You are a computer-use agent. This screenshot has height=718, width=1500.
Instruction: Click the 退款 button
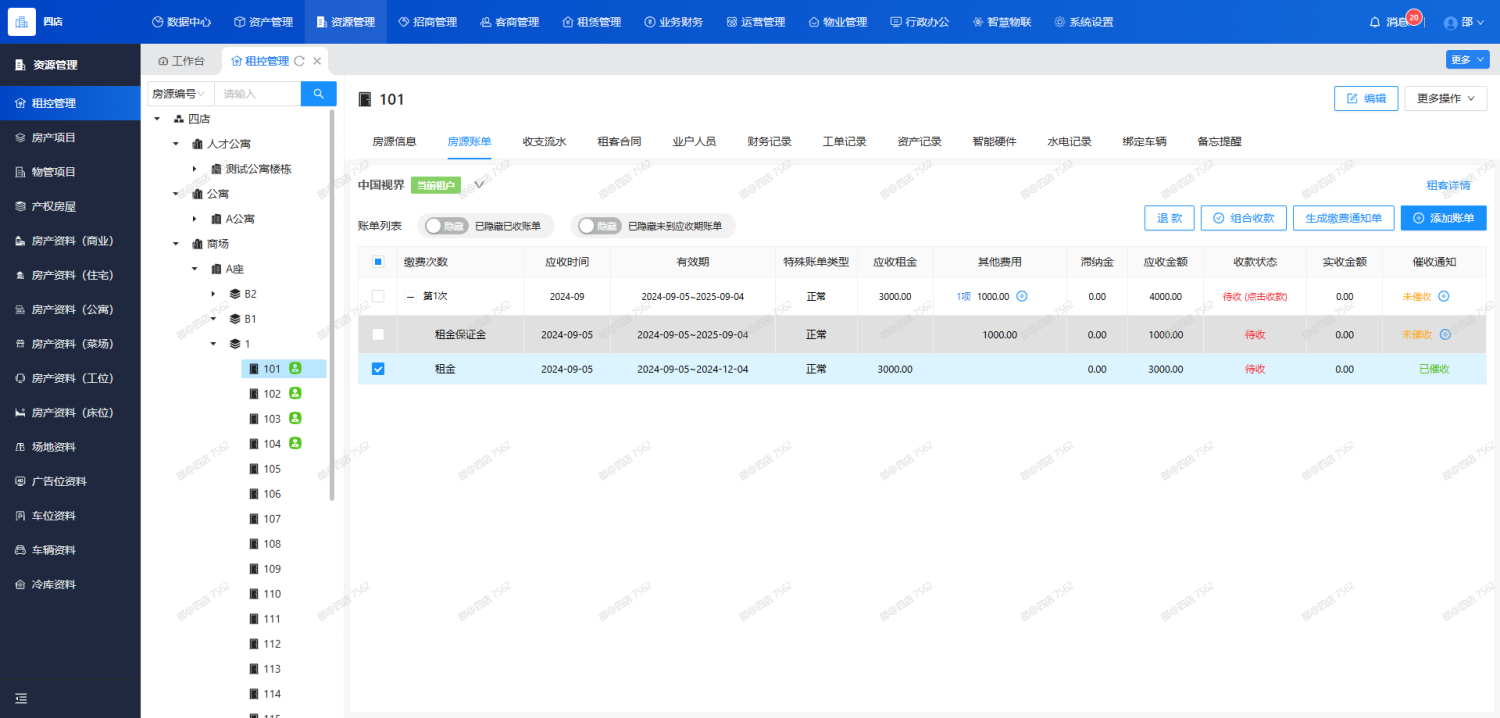1169,218
